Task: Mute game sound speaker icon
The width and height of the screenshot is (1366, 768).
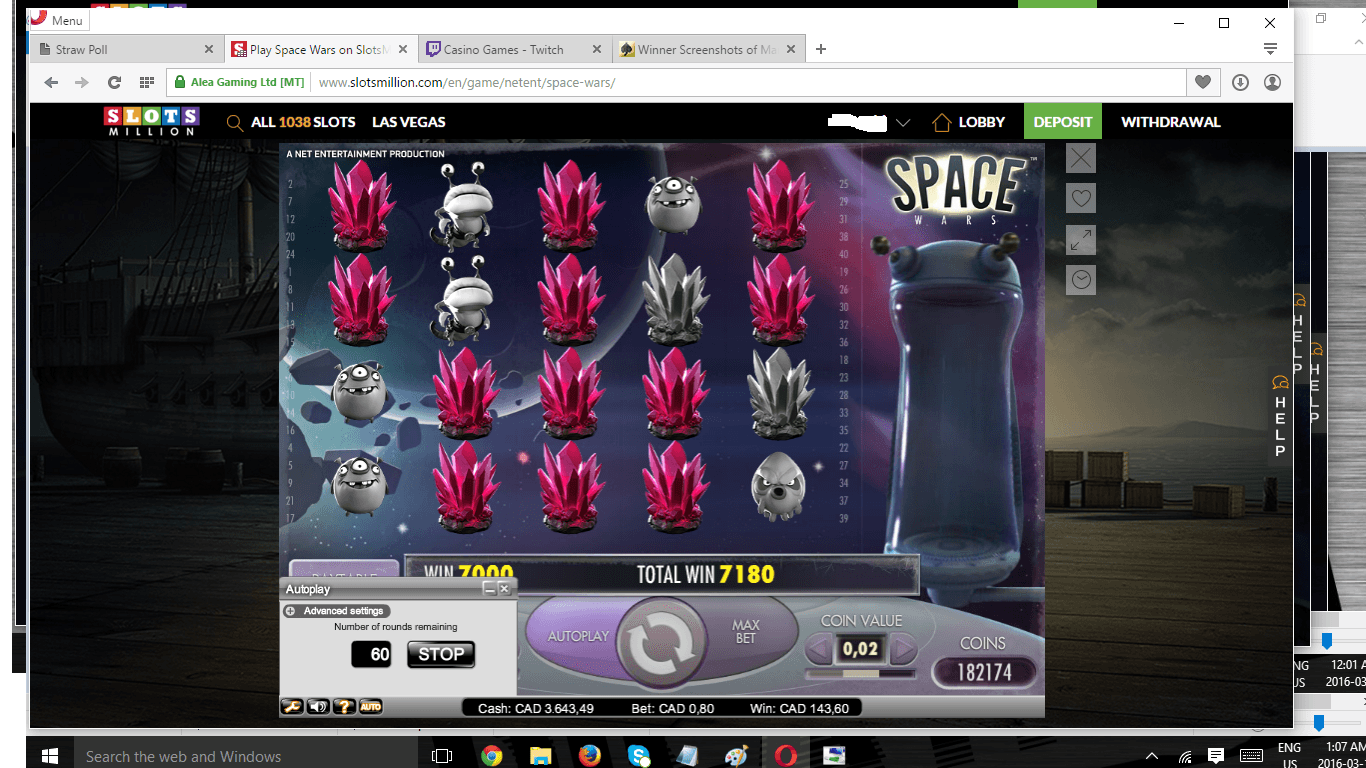Action: pos(318,707)
